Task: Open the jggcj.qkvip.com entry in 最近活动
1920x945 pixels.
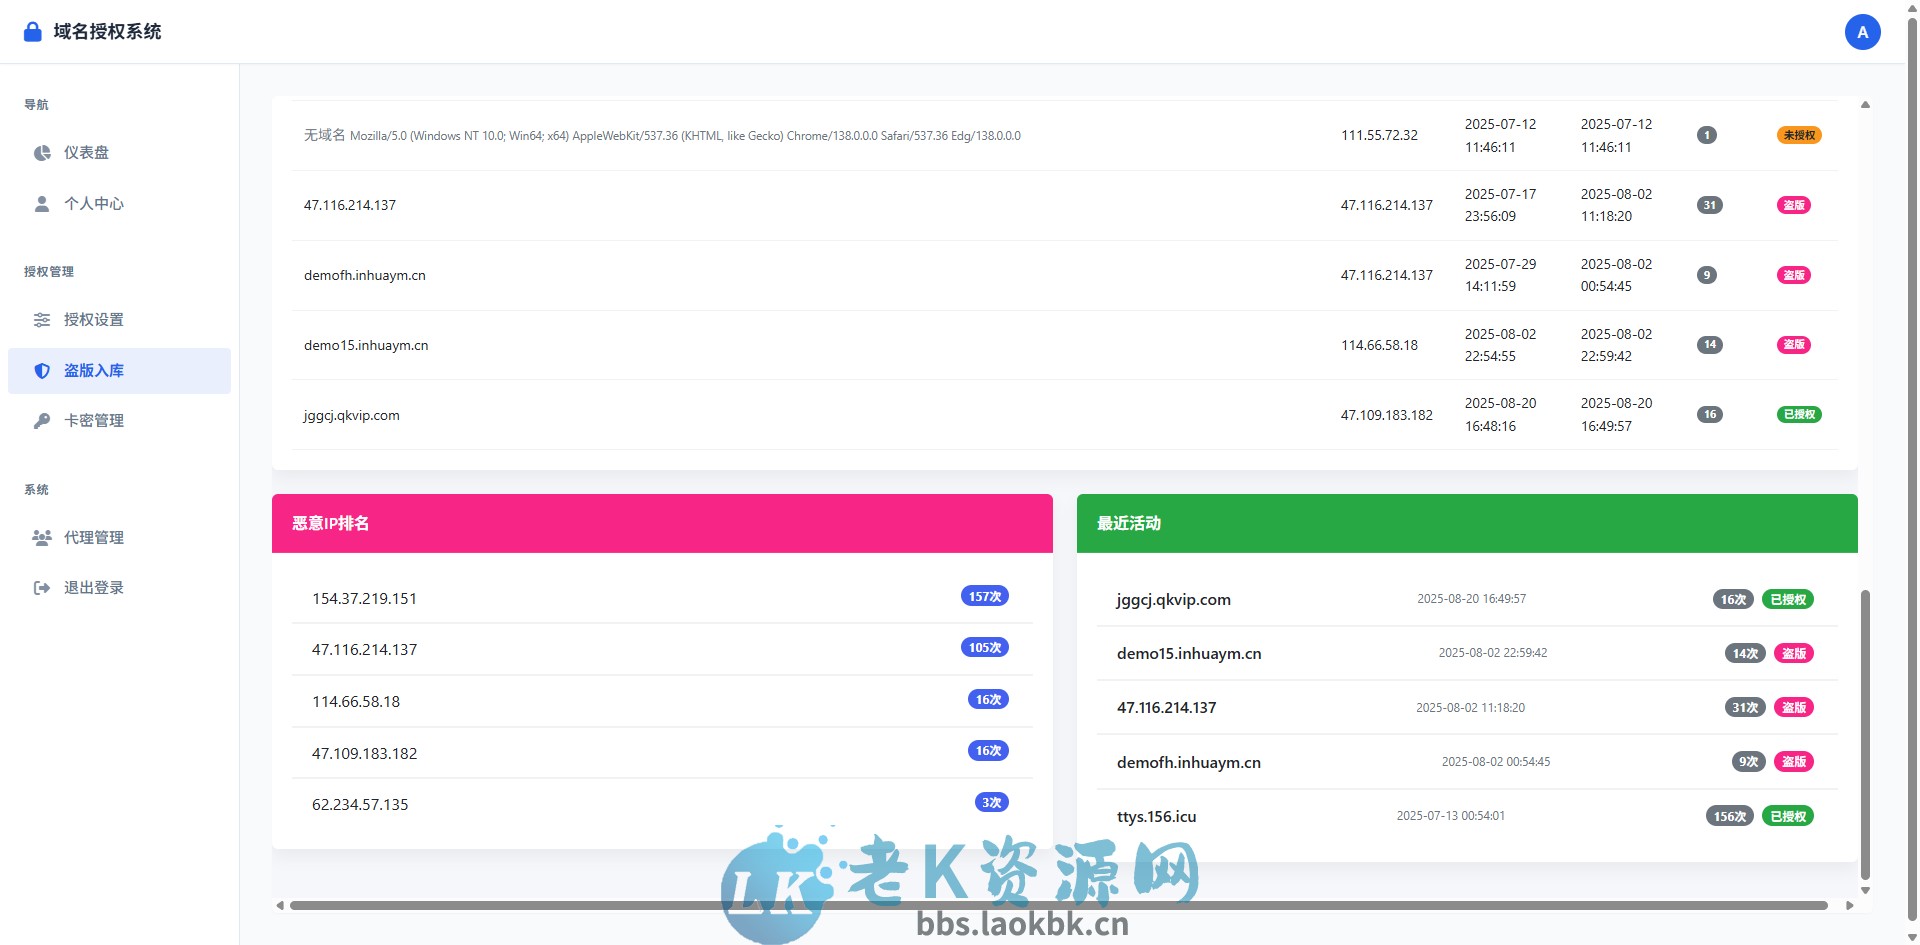Action: 1173,599
